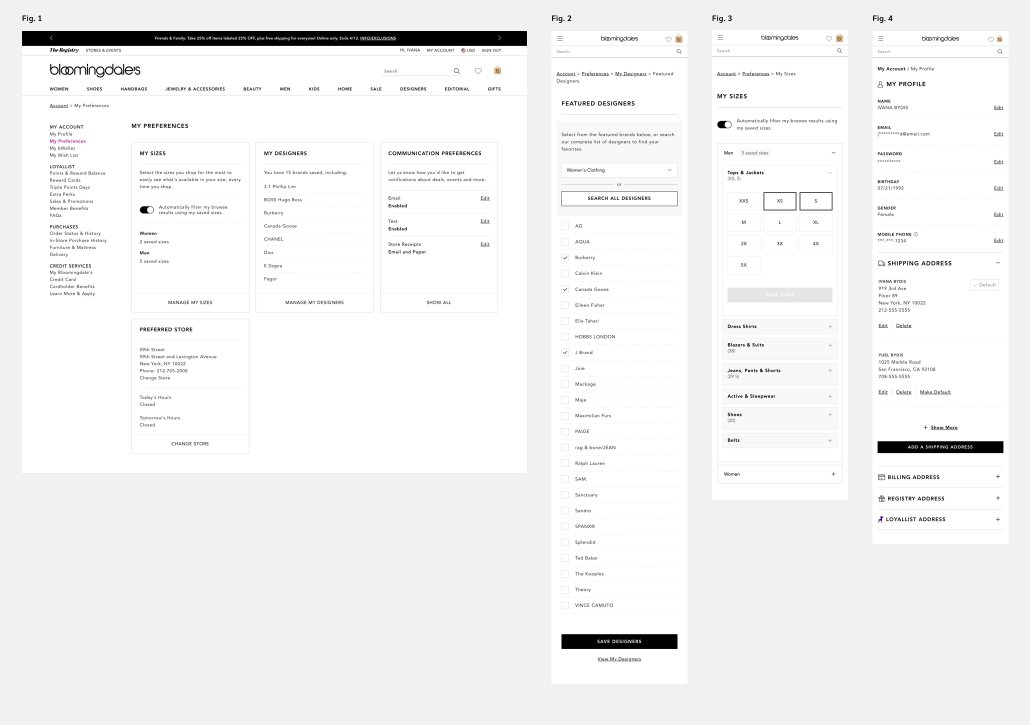Toggle saved-sizes filter switch in the Fig. 1 My Sizes card
This screenshot has height=725, width=1030.
pos(147,210)
